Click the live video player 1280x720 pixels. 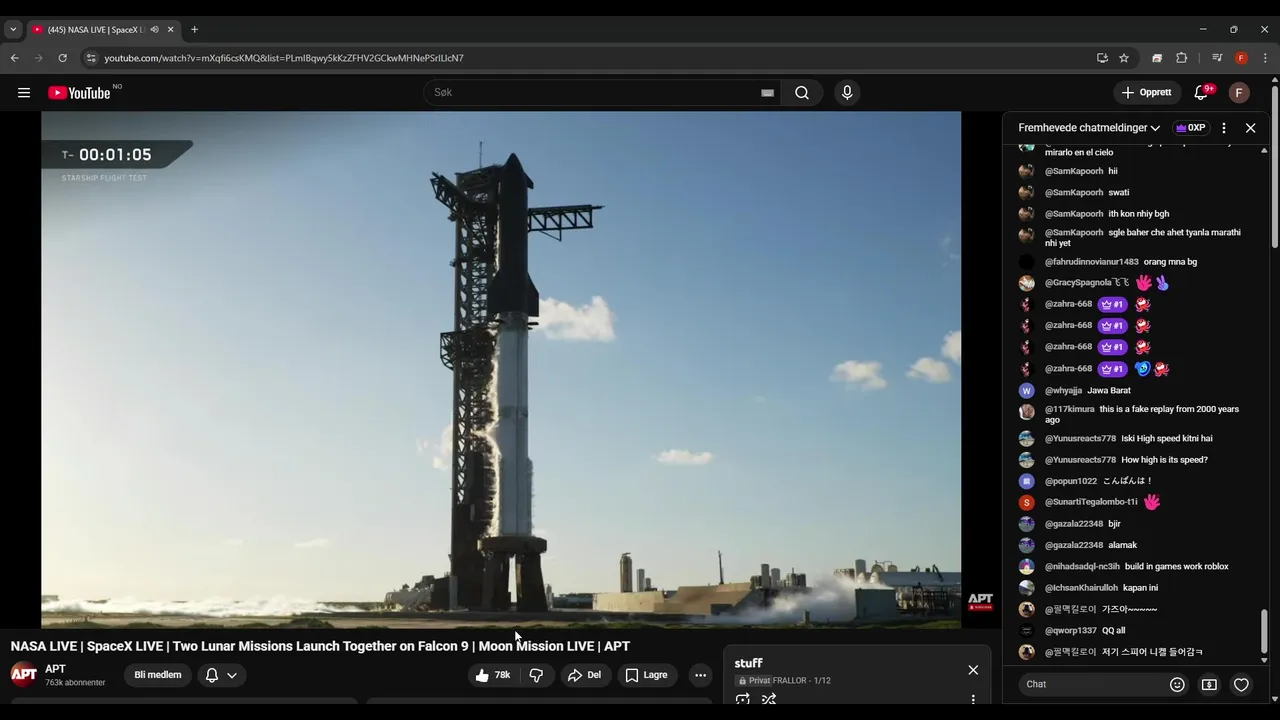[501, 370]
